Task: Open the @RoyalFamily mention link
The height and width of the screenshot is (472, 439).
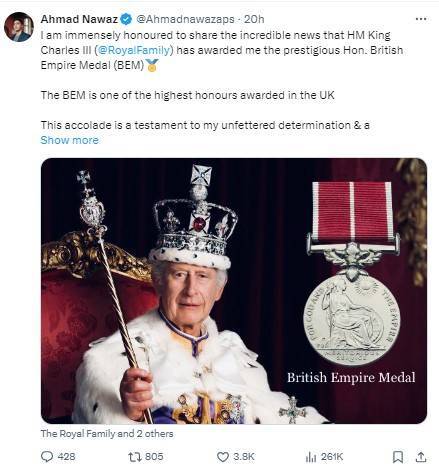Action: (134, 50)
